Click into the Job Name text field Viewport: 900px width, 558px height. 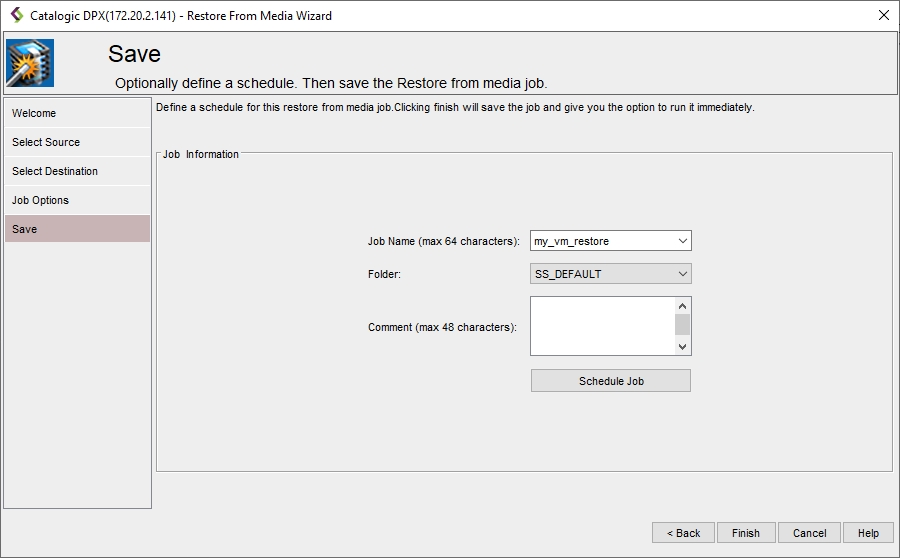601,241
